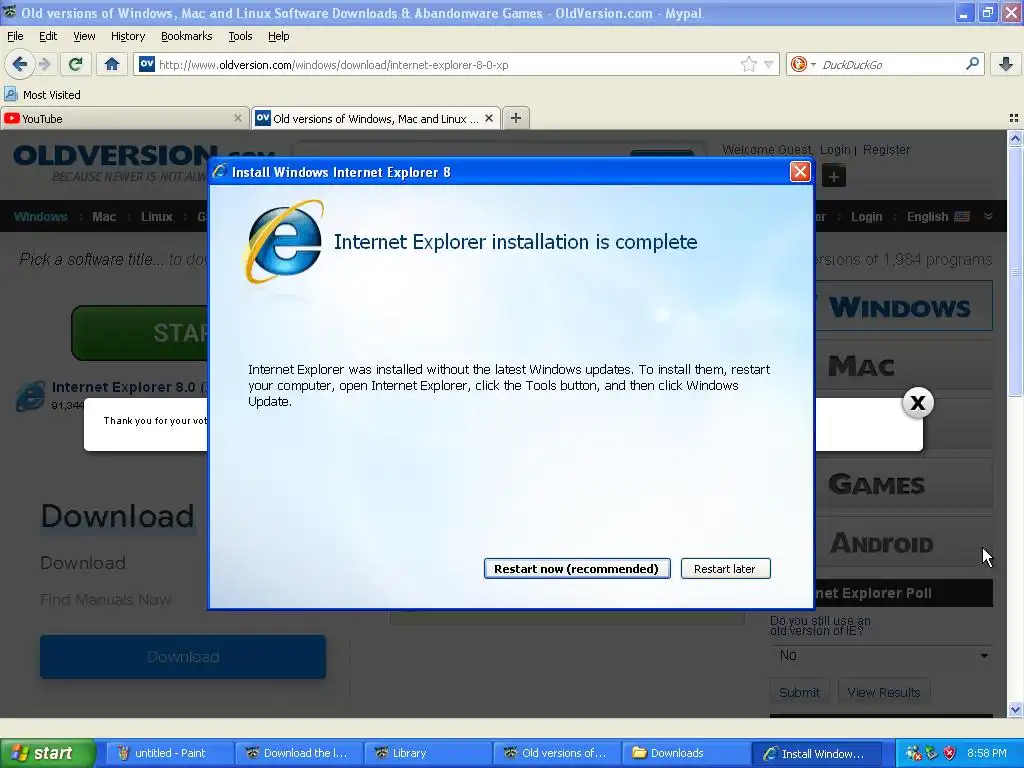Click Login link beside Welcome Guest
The image size is (1024, 768).
(835, 150)
